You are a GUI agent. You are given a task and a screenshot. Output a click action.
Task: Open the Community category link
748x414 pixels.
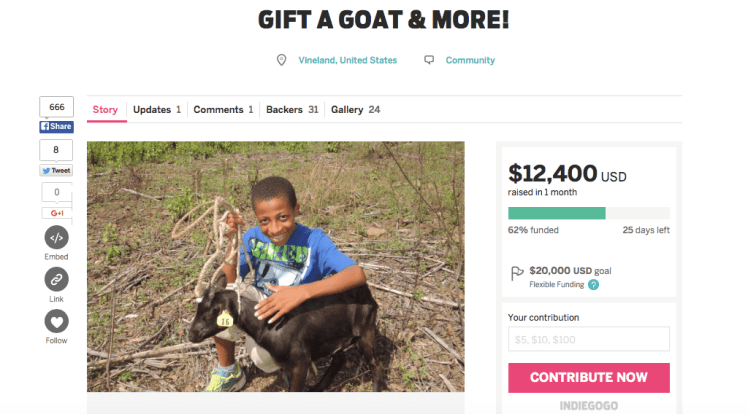[470, 60]
